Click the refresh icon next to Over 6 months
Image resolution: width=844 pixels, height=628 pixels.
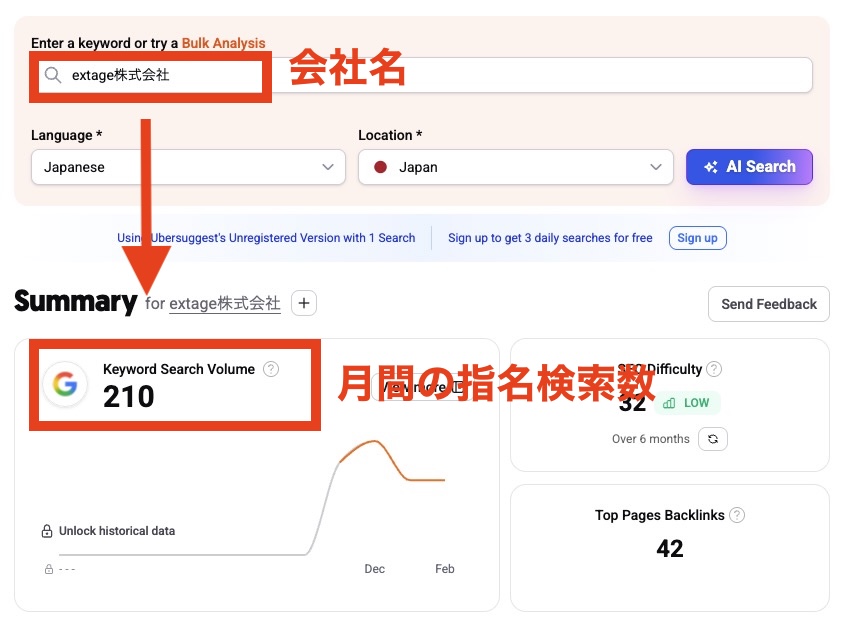712,439
